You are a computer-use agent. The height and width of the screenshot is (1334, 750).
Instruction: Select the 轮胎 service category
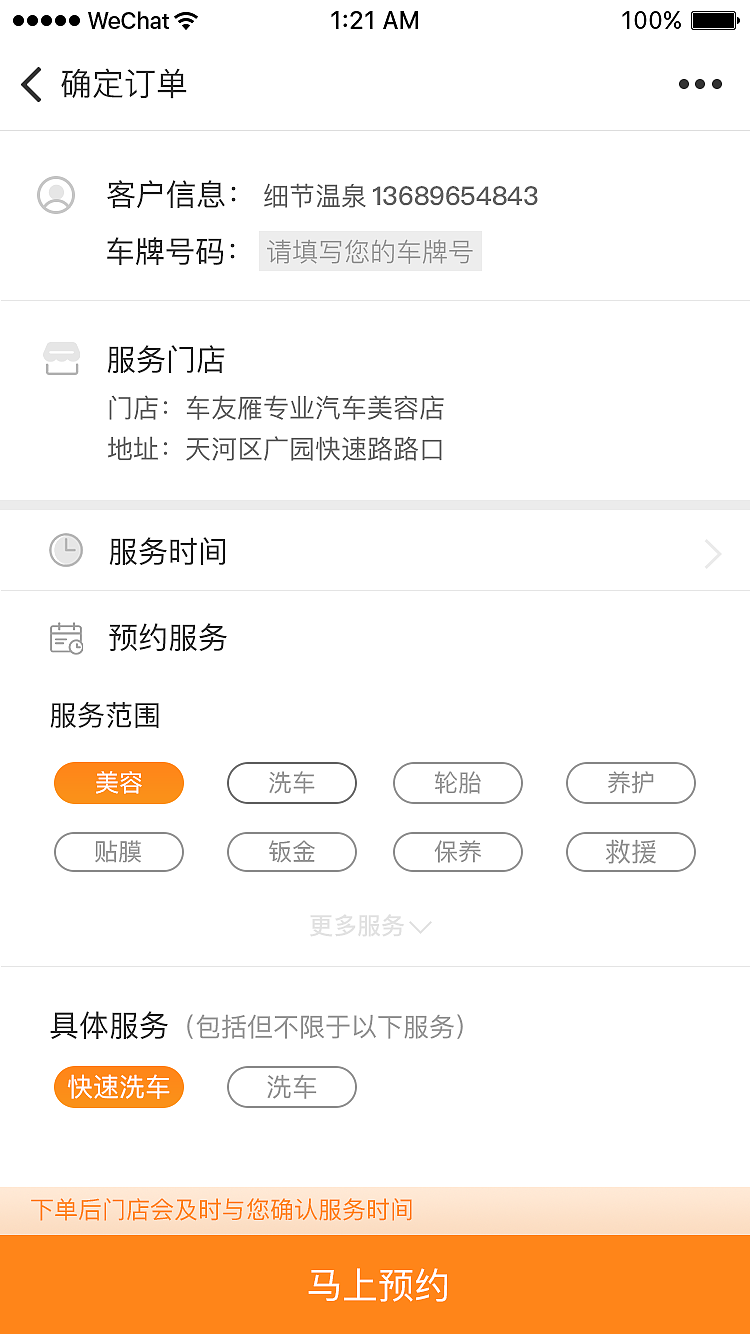point(458,783)
